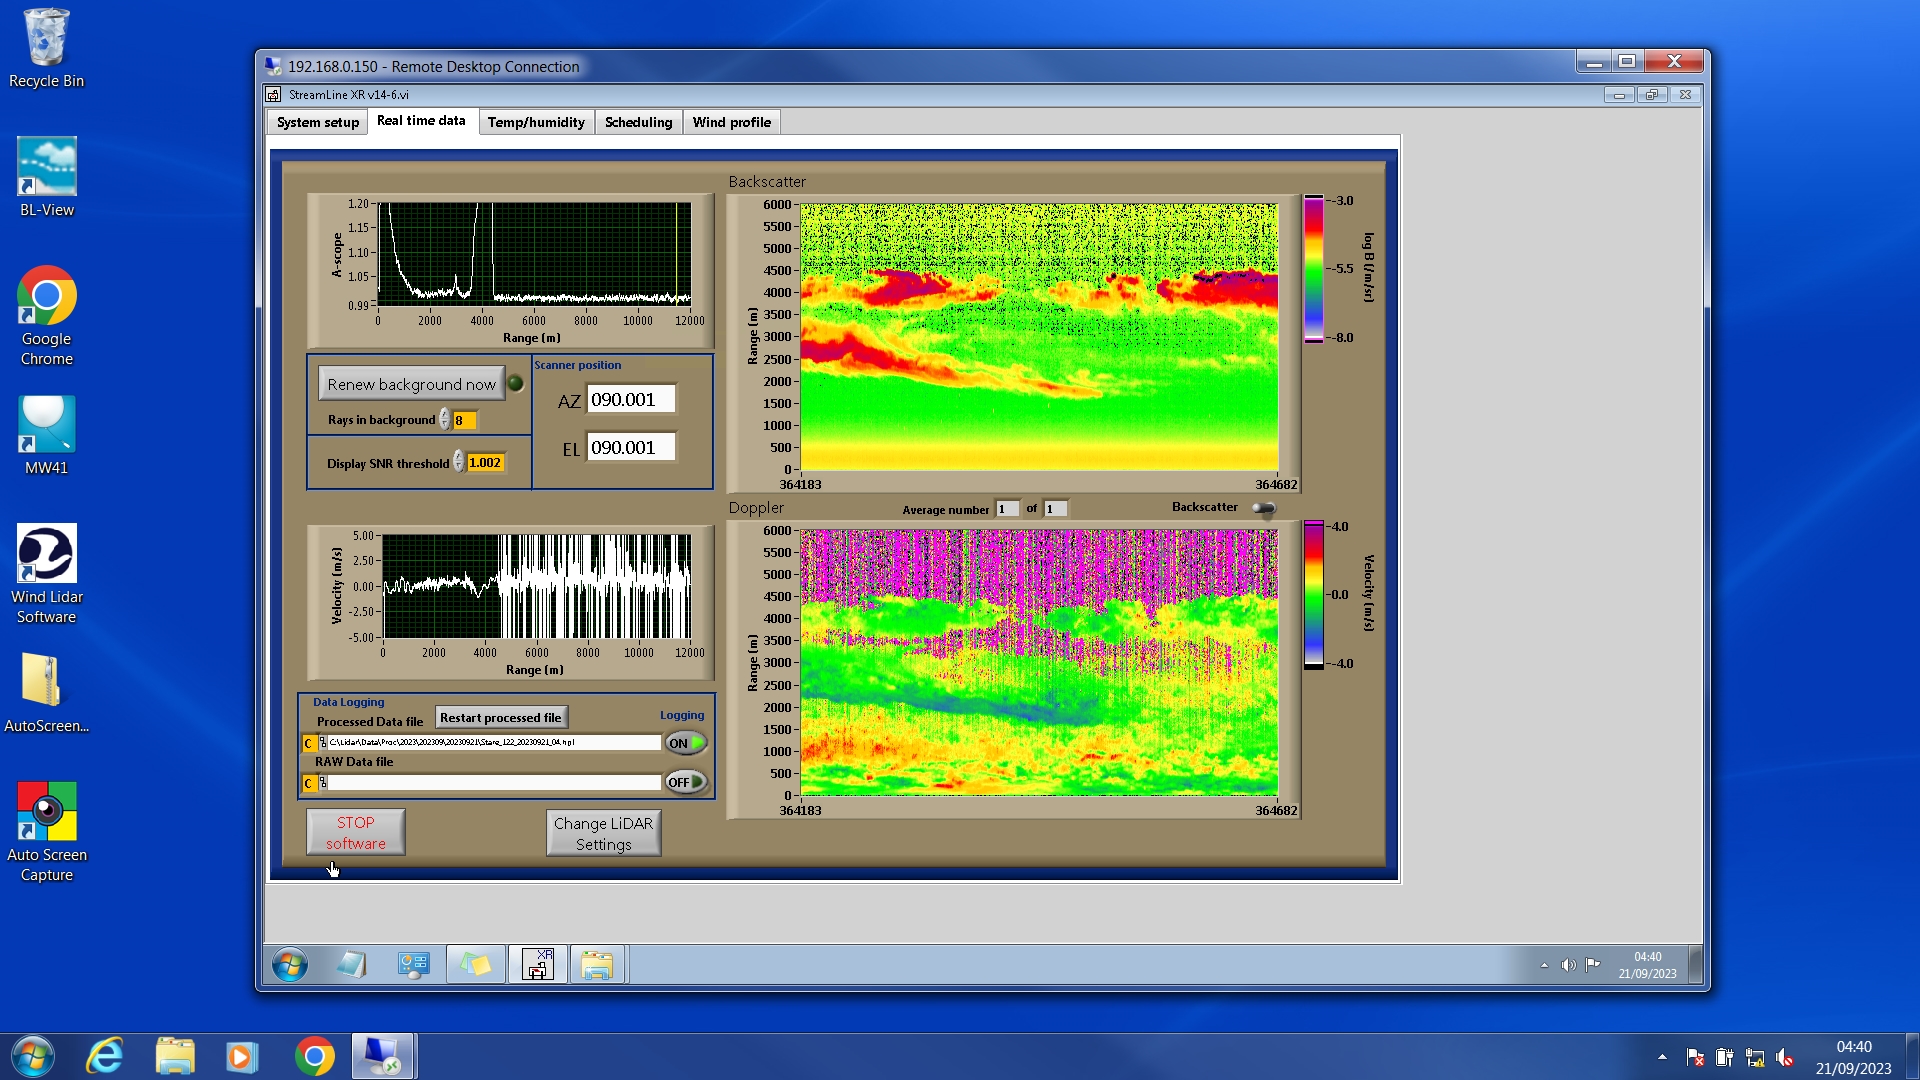Toggle processed data logging ON switch

(x=686, y=743)
